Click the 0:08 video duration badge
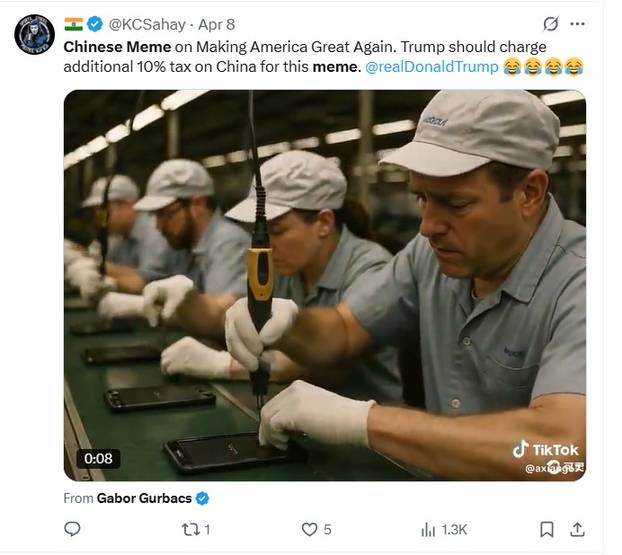The image size is (622, 555). pyautogui.click(x=99, y=459)
